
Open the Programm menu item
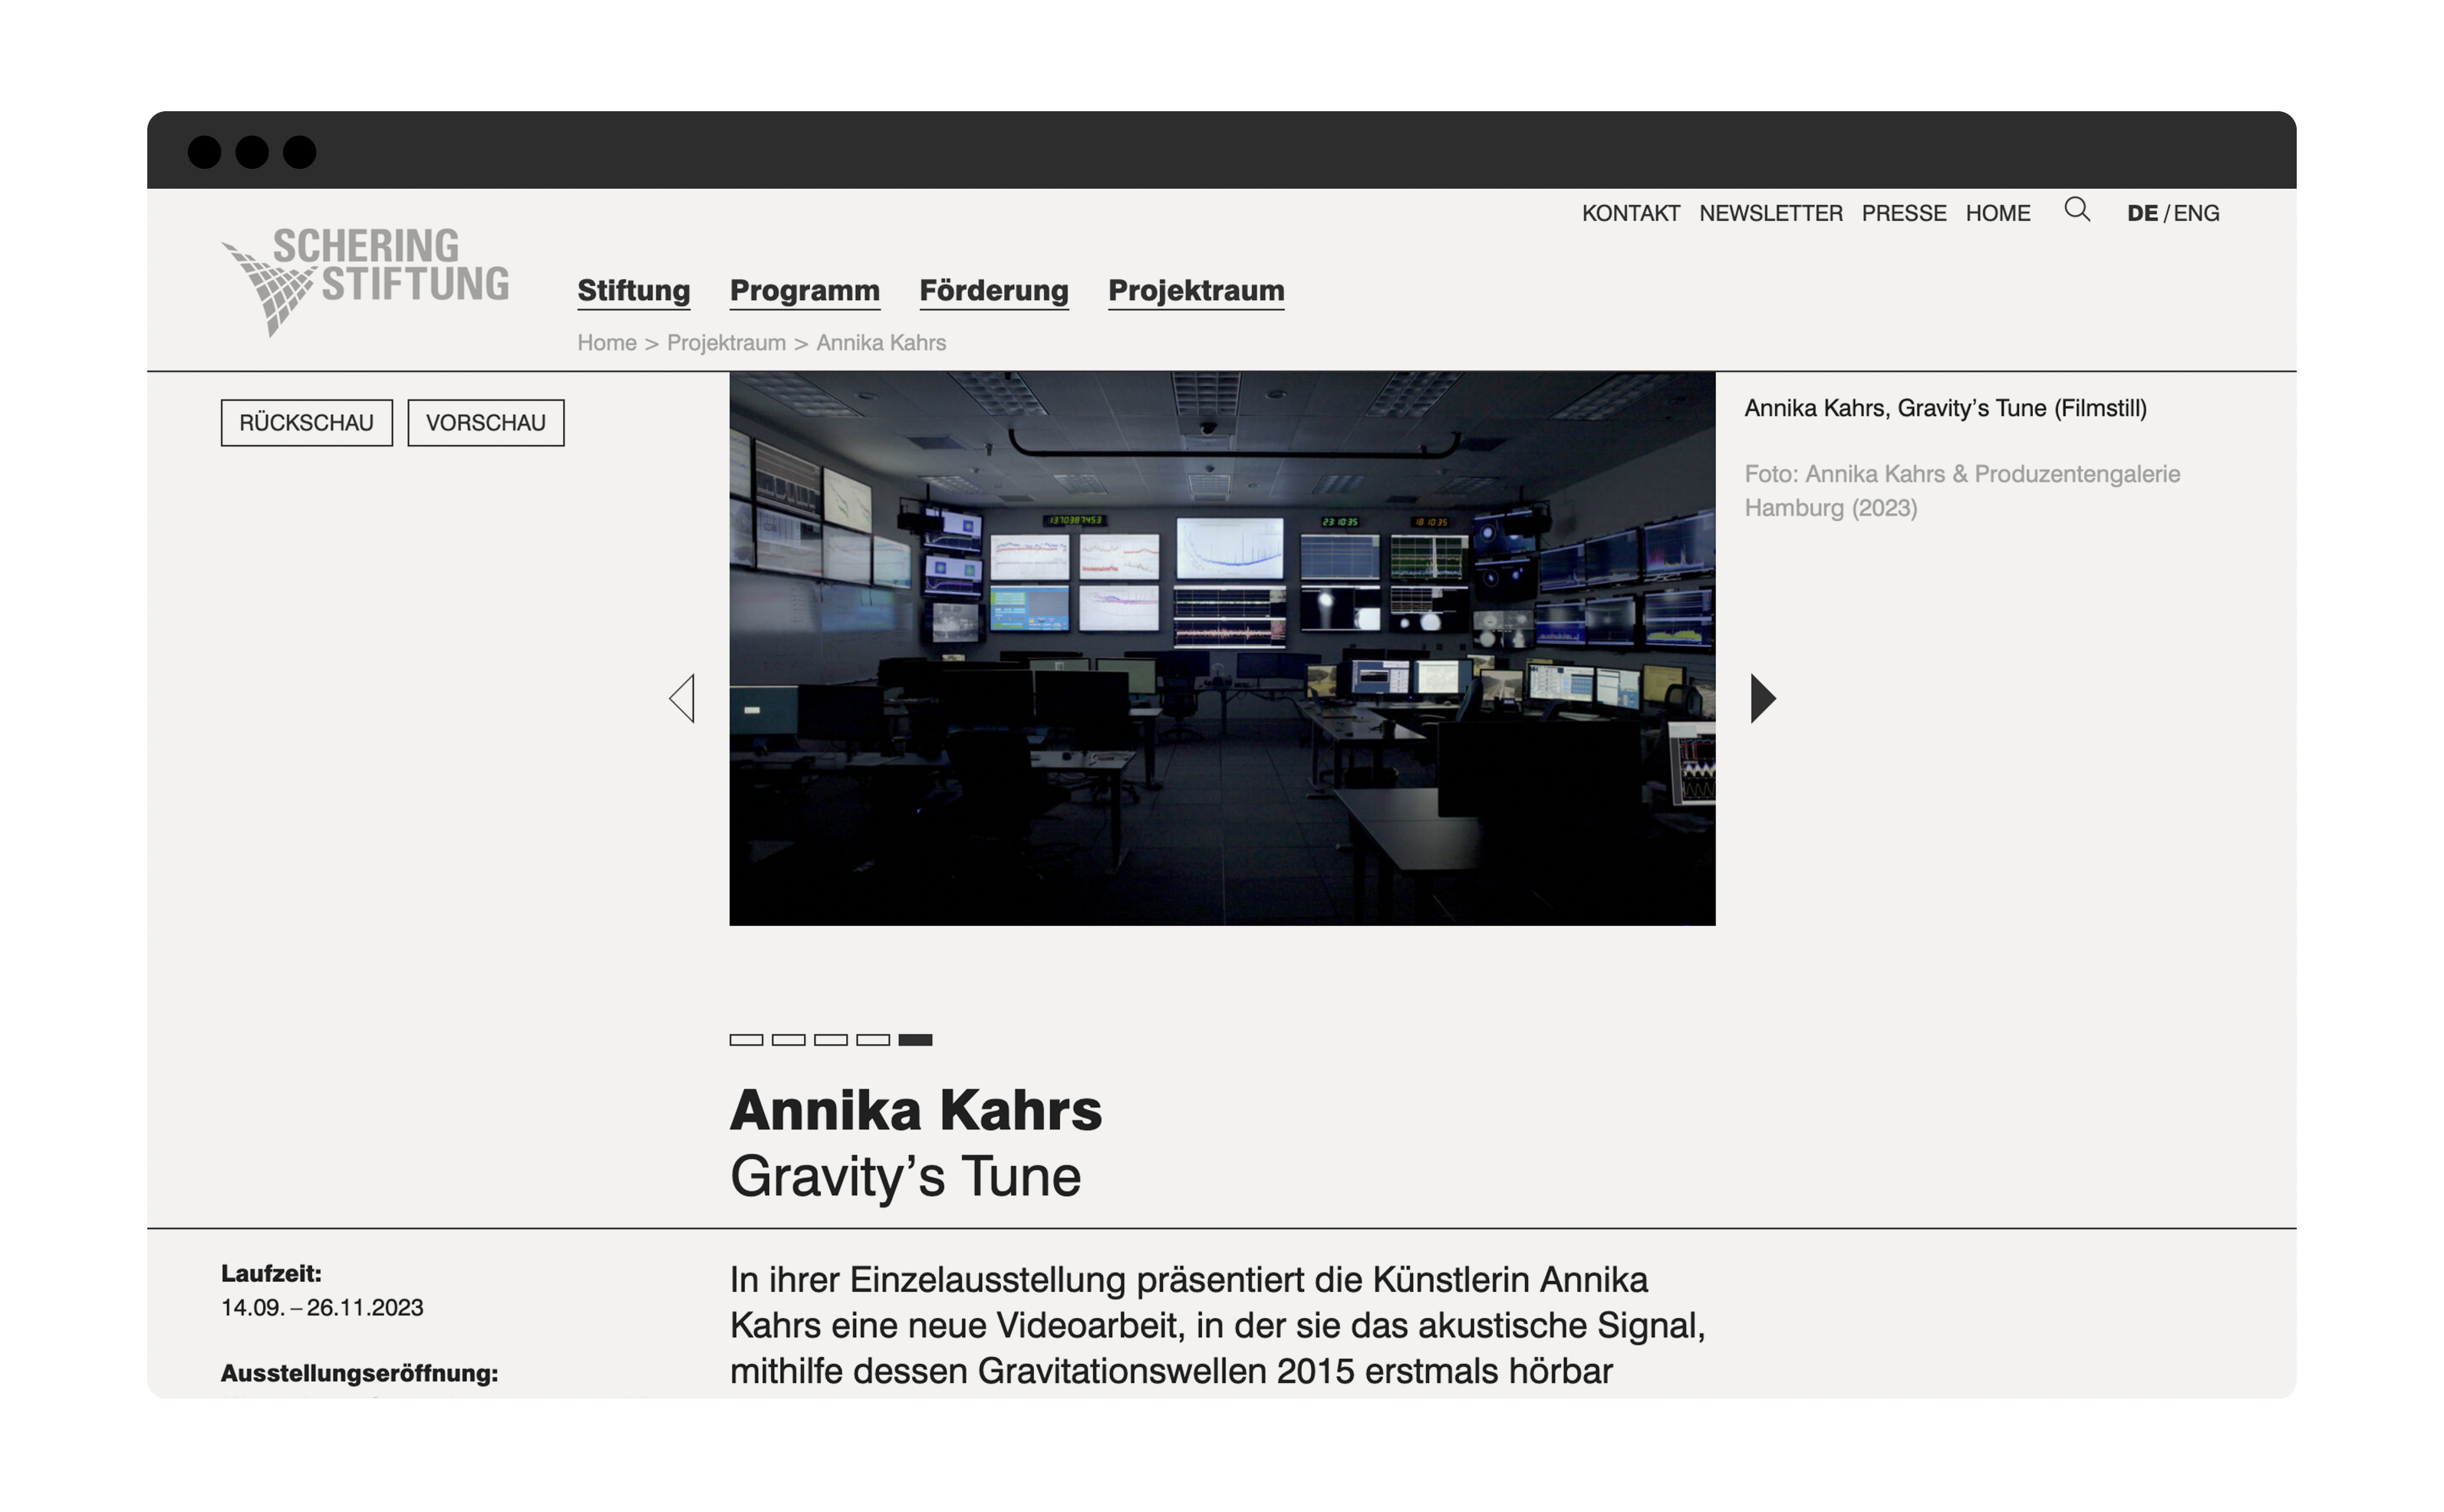[804, 290]
